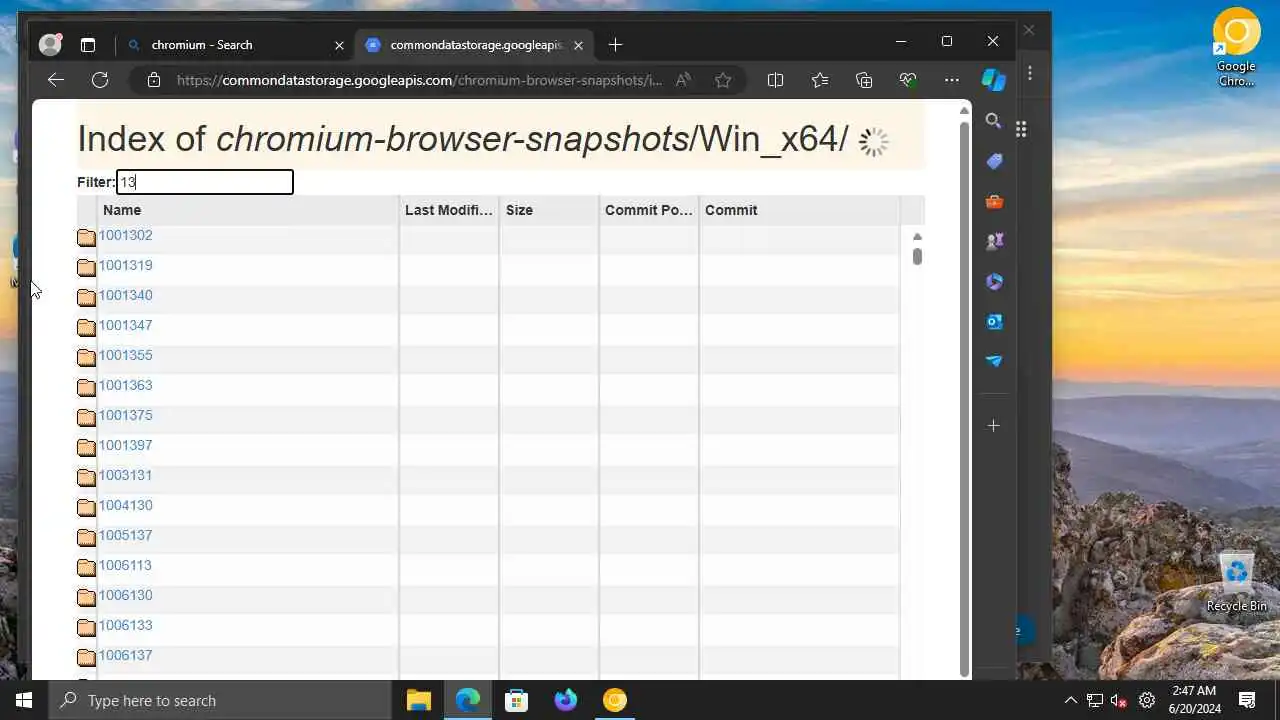Open folder 1001397
Image resolution: width=1280 pixels, height=720 pixels.
coord(125,445)
